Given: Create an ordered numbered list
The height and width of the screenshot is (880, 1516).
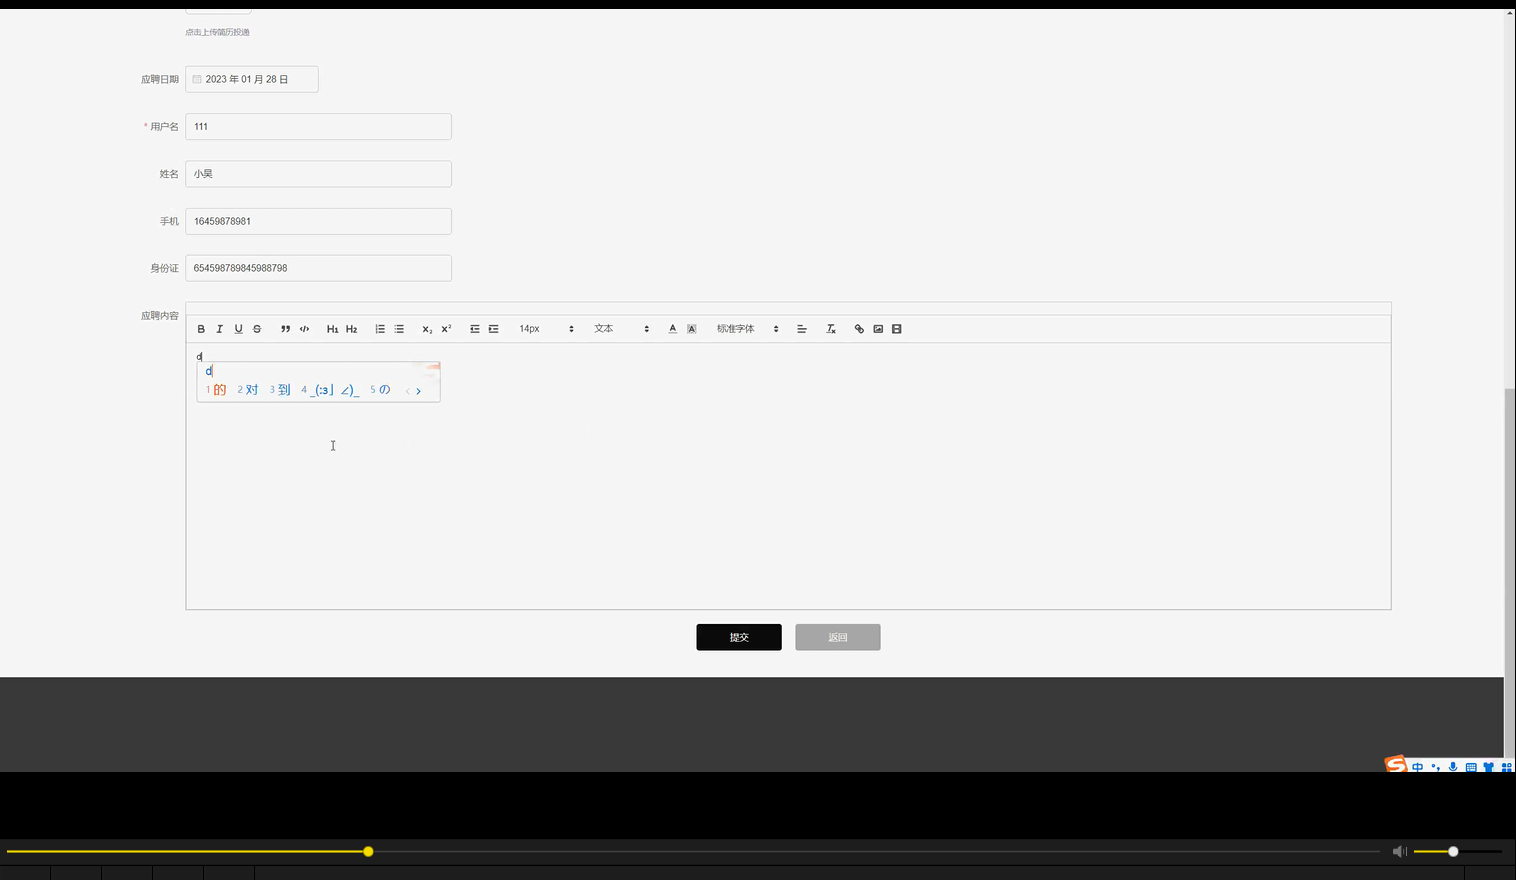Looking at the screenshot, I should click(380, 329).
